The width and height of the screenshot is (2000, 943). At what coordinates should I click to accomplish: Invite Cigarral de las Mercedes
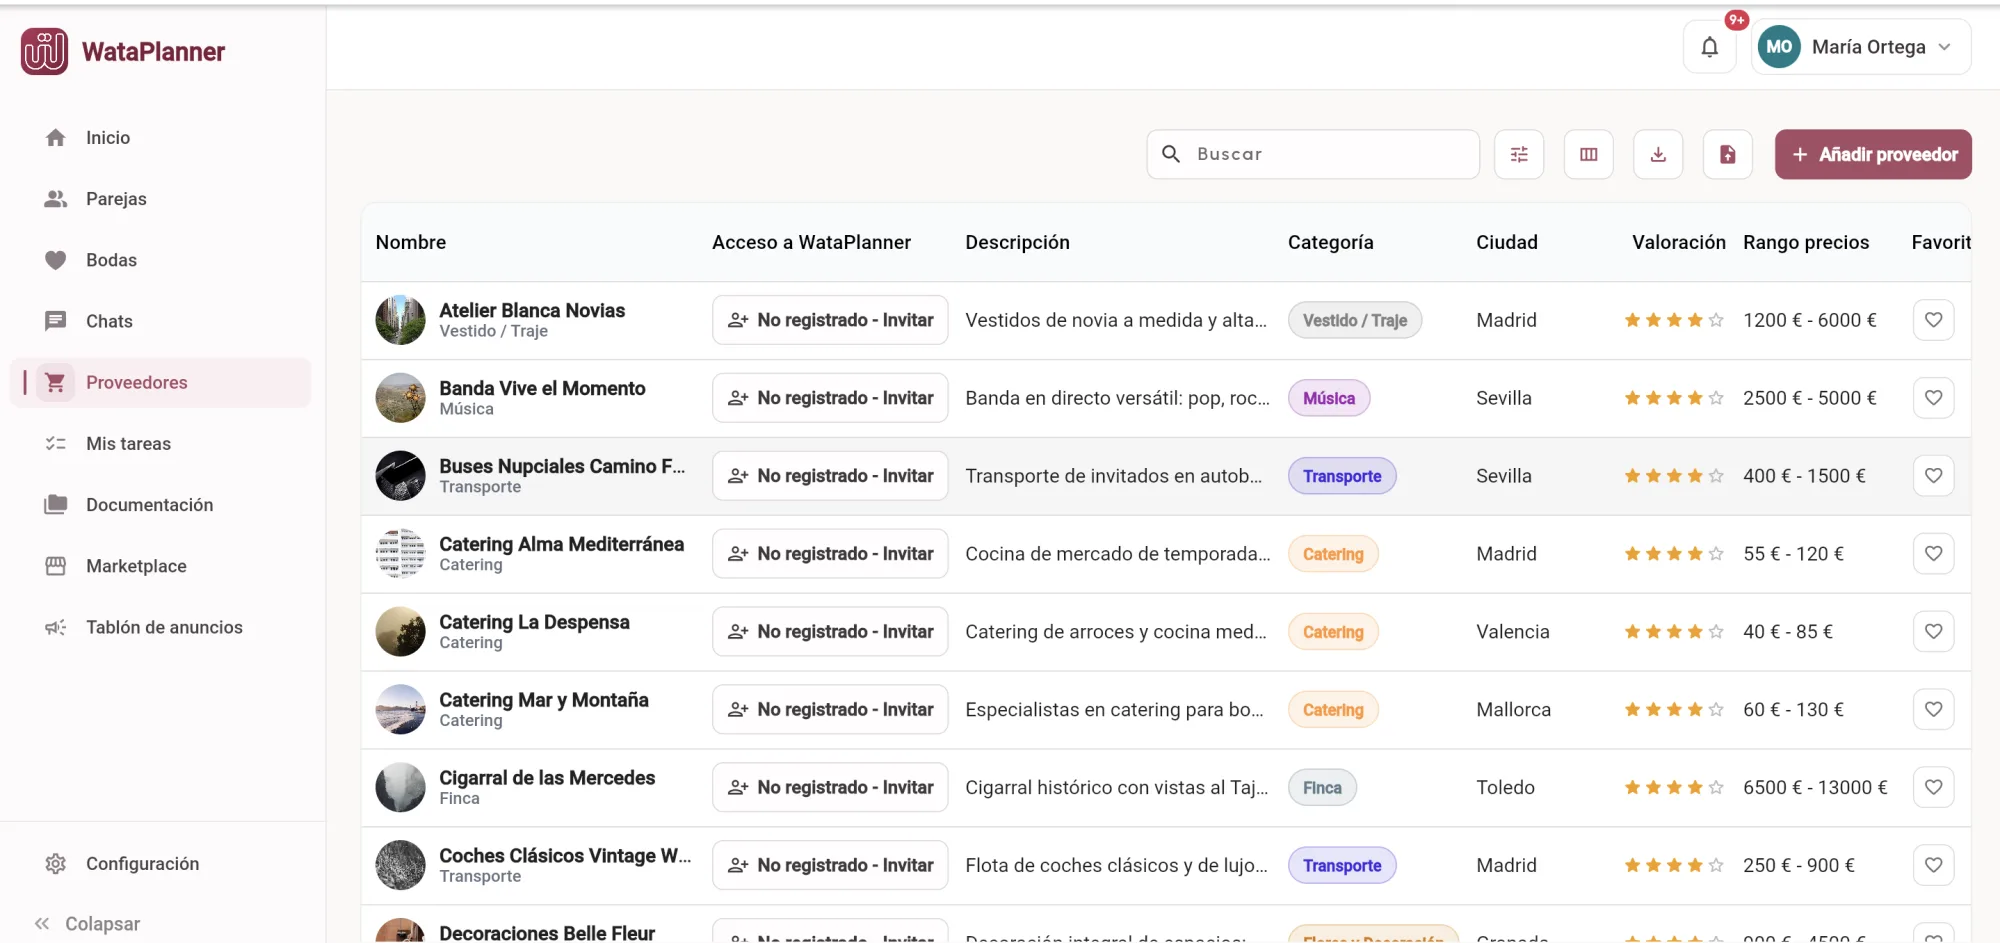point(830,788)
